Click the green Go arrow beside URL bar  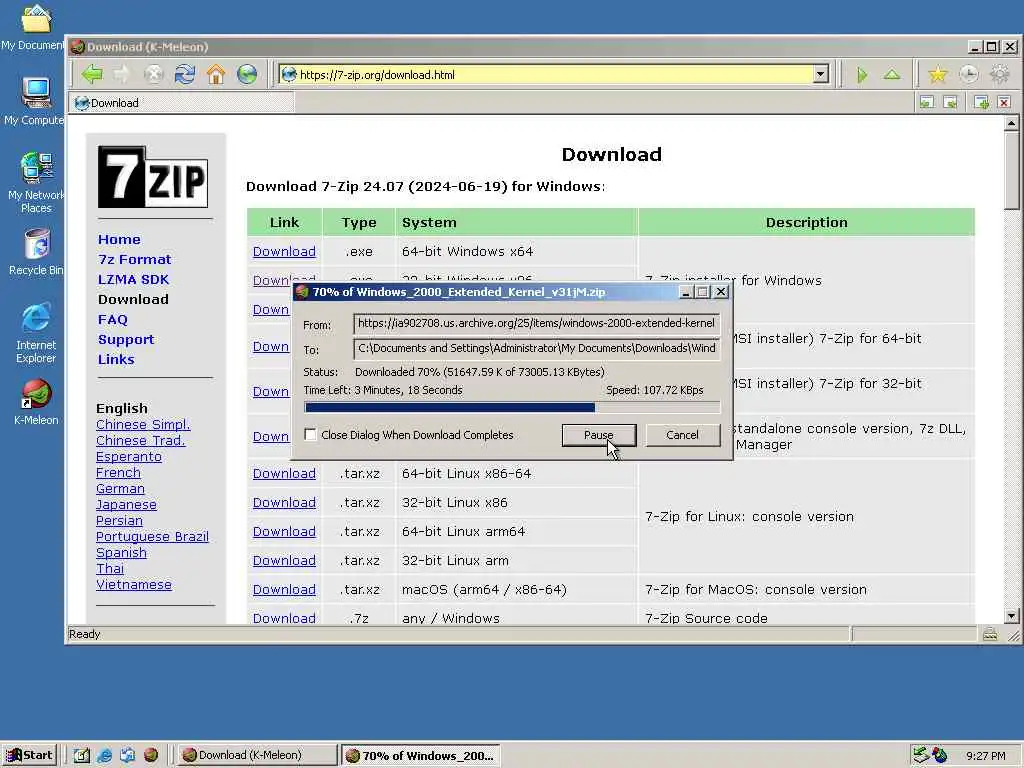[x=861, y=74]
